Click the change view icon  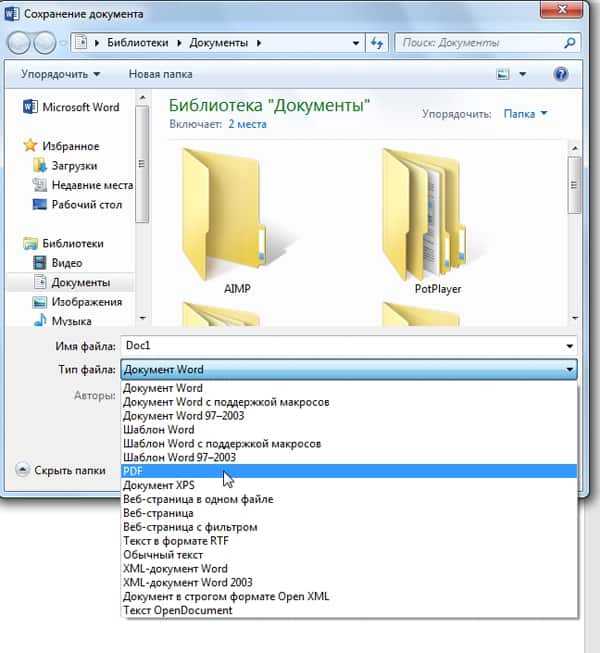[503, 74]
